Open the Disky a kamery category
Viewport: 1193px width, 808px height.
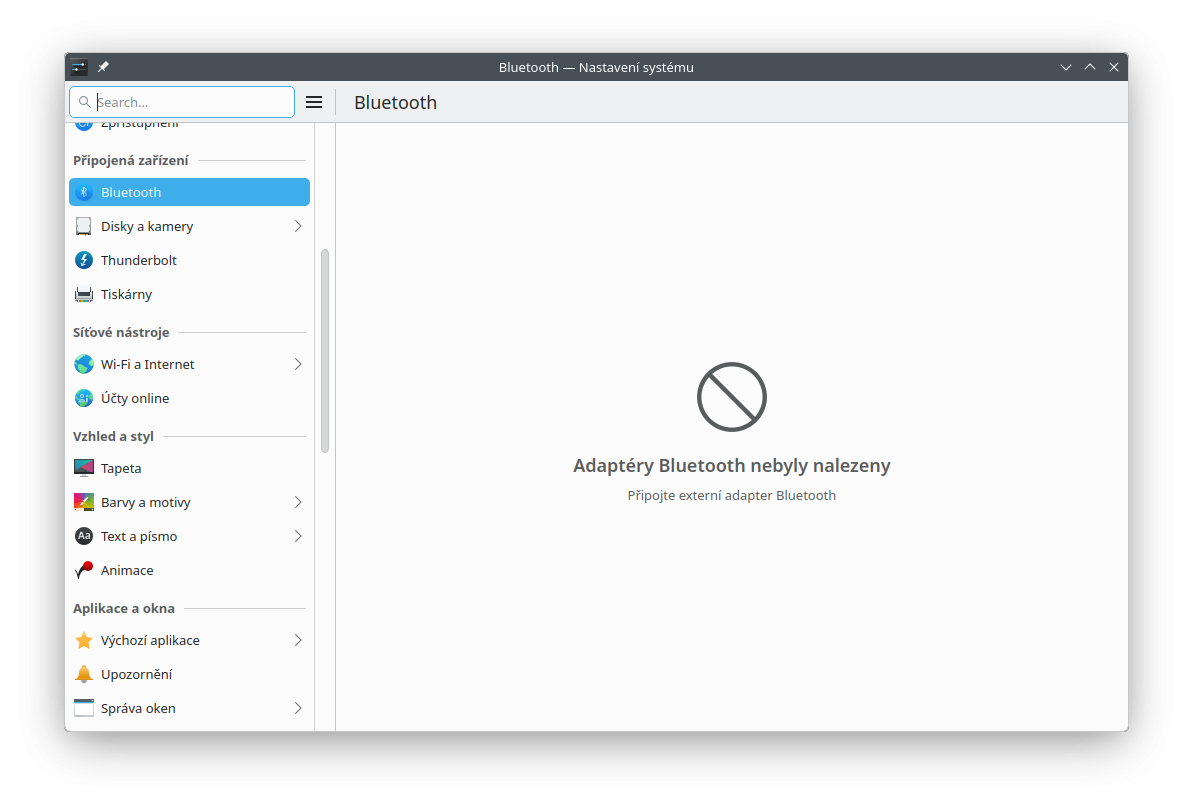point(147,226)
